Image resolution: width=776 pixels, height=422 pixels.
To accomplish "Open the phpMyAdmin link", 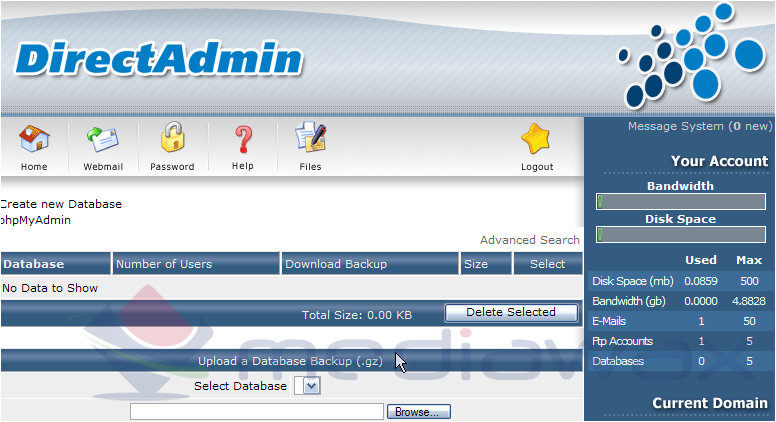I will click(35, 220).
